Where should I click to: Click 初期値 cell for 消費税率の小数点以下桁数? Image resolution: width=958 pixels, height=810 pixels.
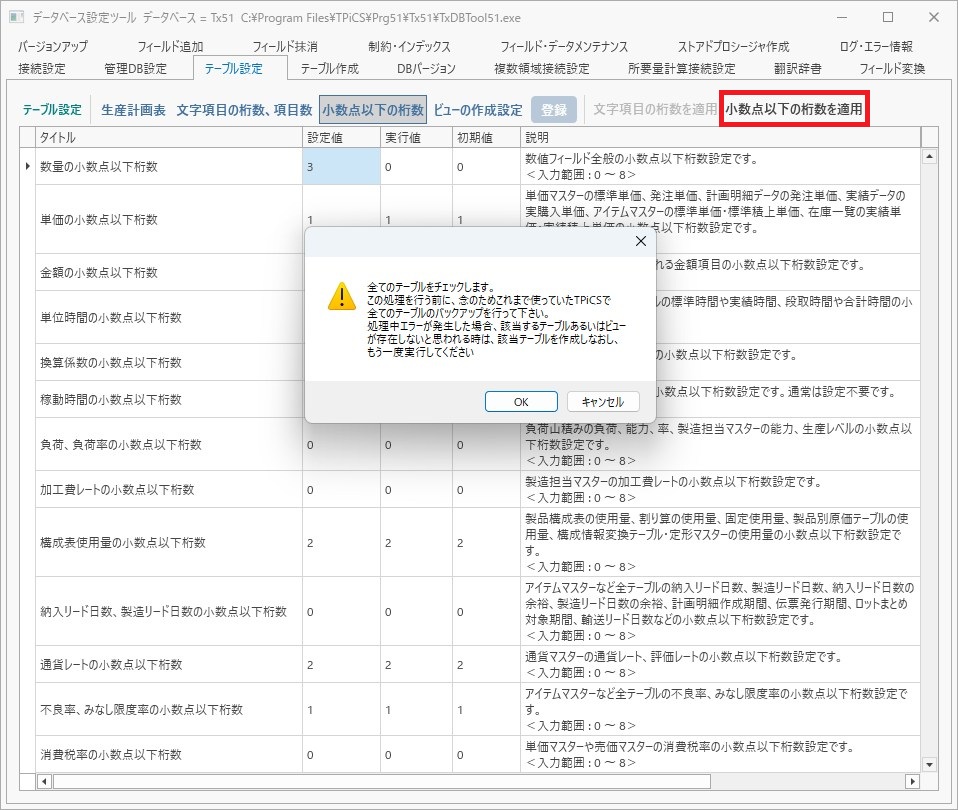coord(486,754)
